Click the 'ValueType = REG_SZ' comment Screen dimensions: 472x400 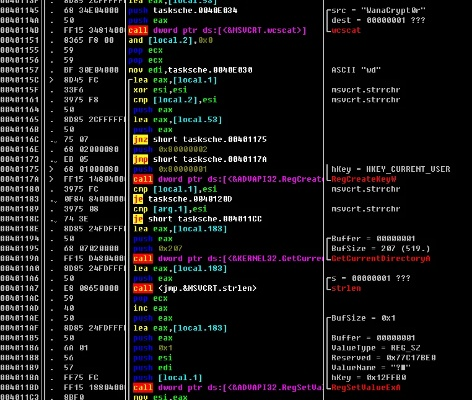376,348
